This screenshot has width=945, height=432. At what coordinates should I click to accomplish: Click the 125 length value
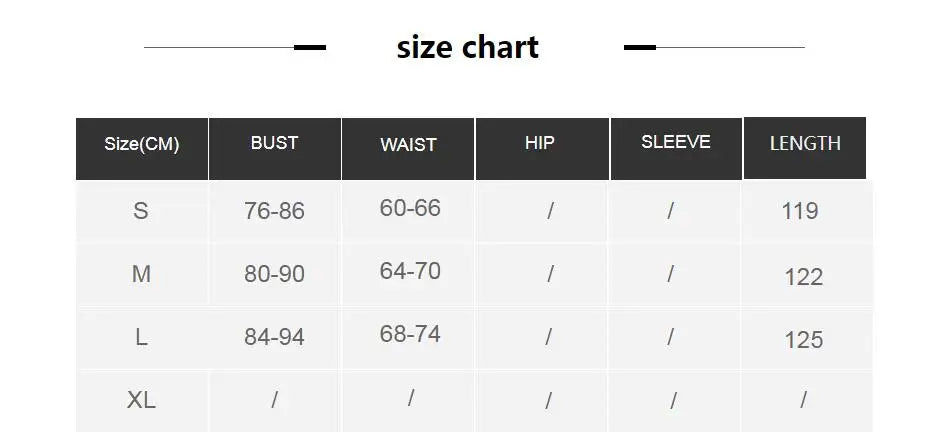tap(803, 340)
